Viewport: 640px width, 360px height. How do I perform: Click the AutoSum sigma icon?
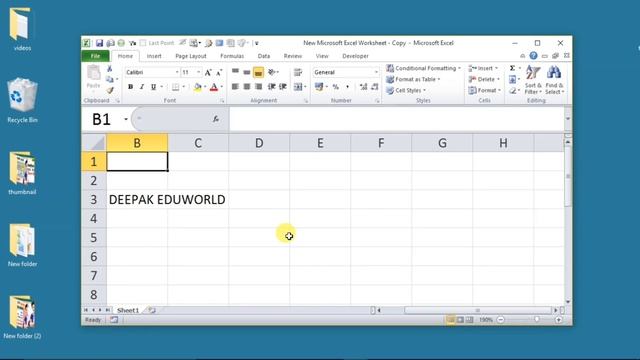[512, 68]
